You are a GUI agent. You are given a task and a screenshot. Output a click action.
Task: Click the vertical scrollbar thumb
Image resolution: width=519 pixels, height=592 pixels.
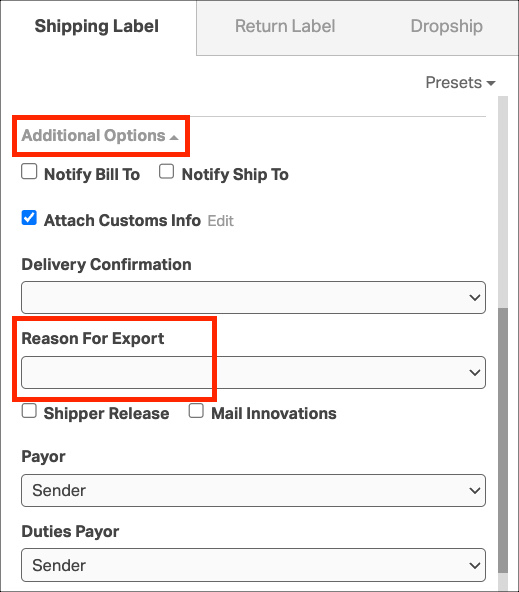(x=503, y=440)
